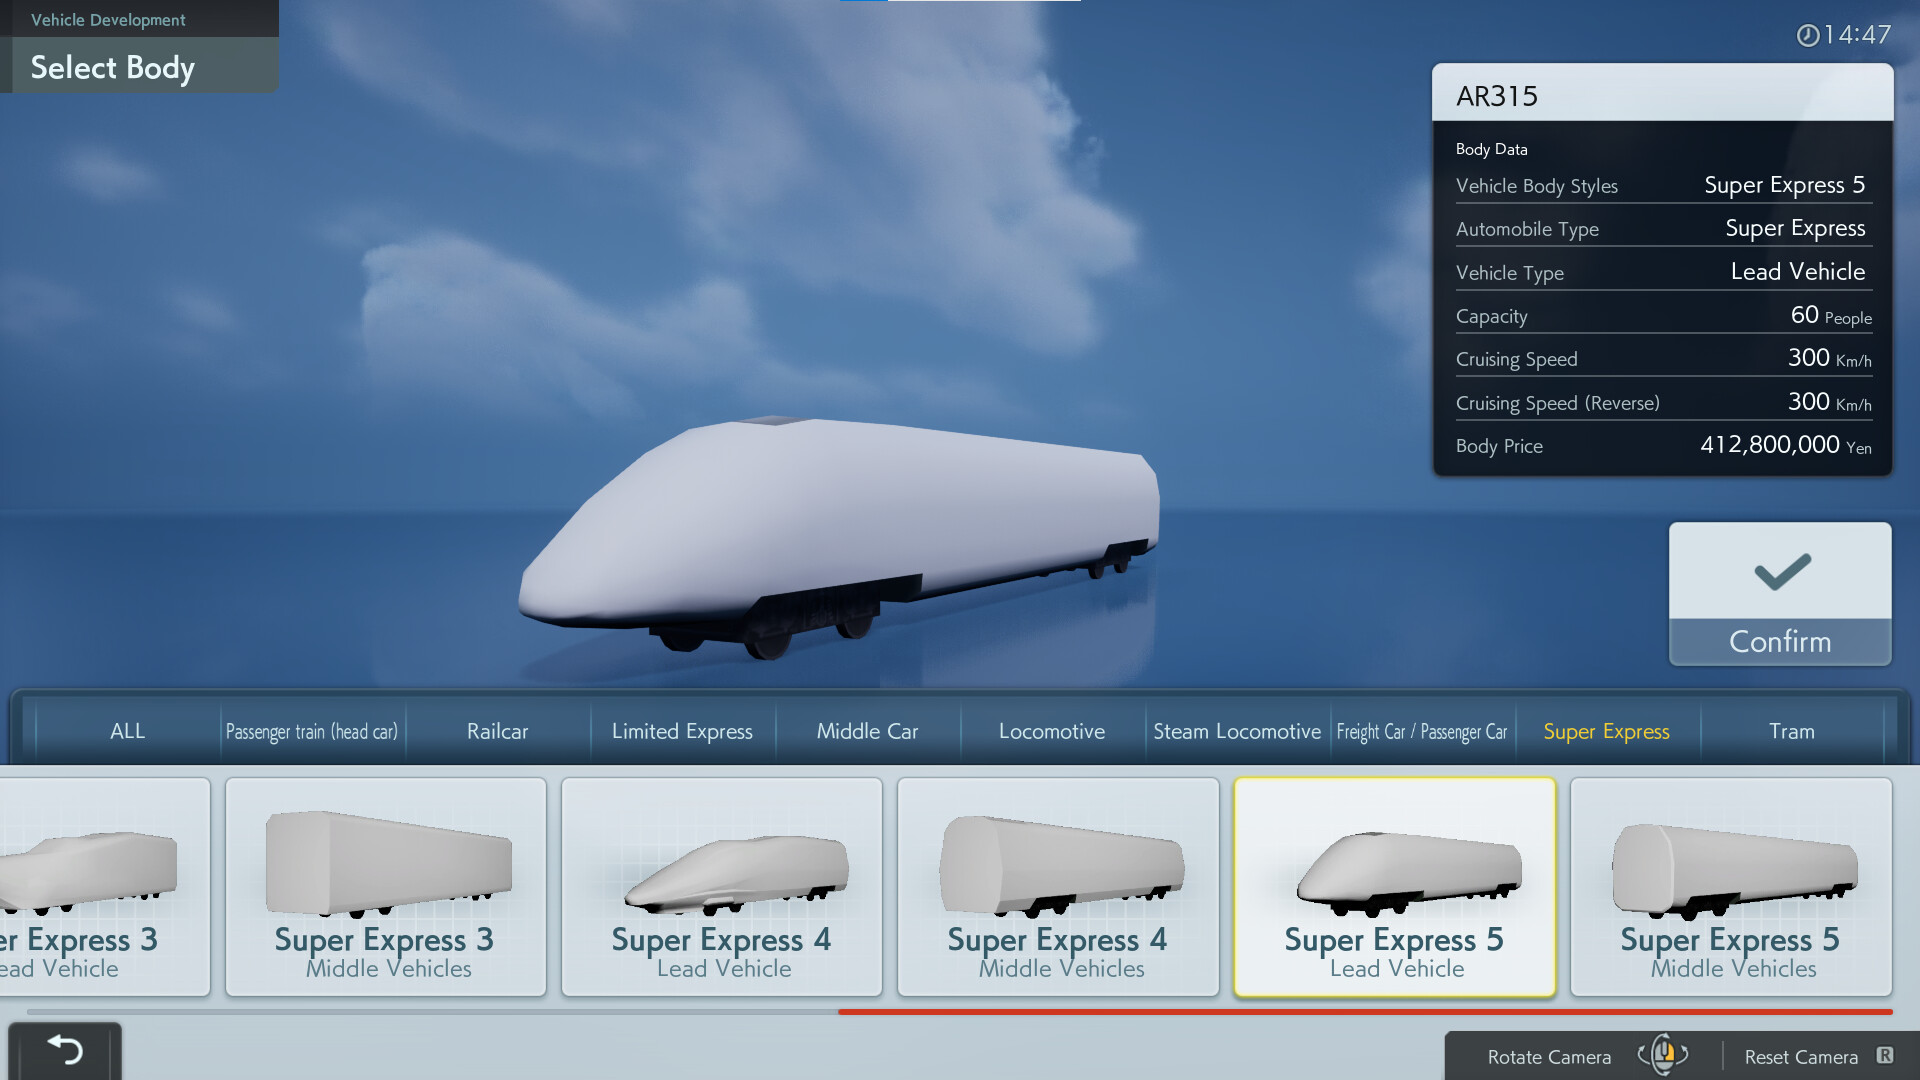Choose the Super Express 4 Lead Vehicle body
The image size is (1920, 1080).
(x=721, y=887)
